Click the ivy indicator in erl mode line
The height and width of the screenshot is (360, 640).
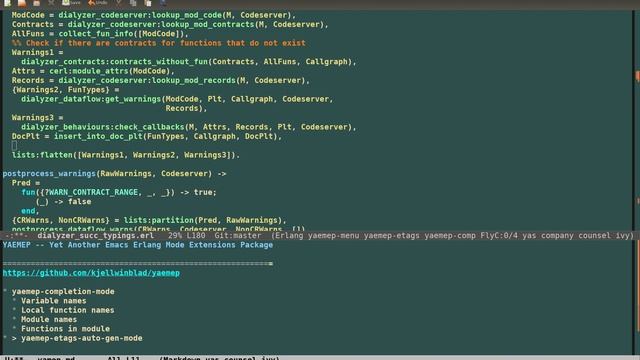pos(620,236)
